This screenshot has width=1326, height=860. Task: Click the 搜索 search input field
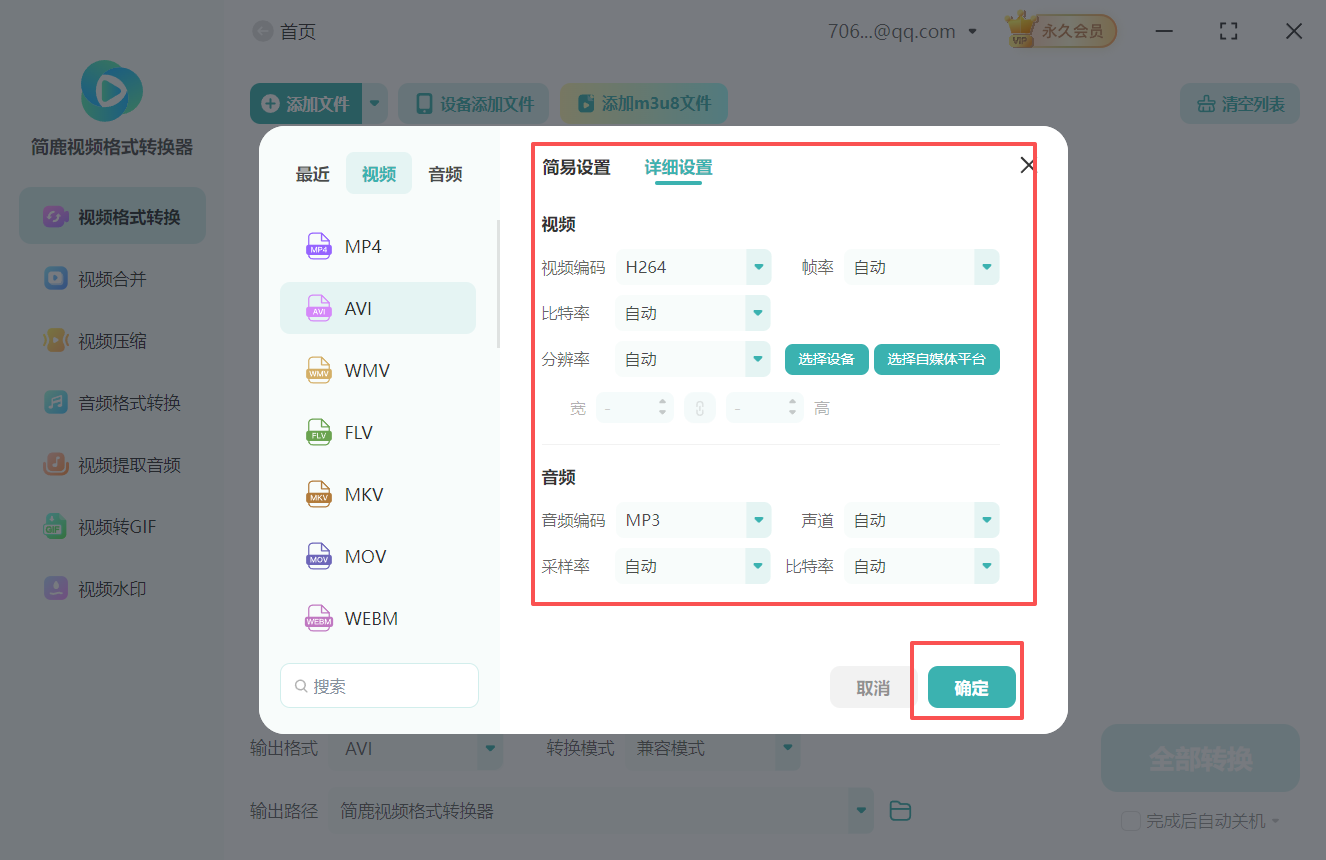pyautogui.click(x=379, y=685)
